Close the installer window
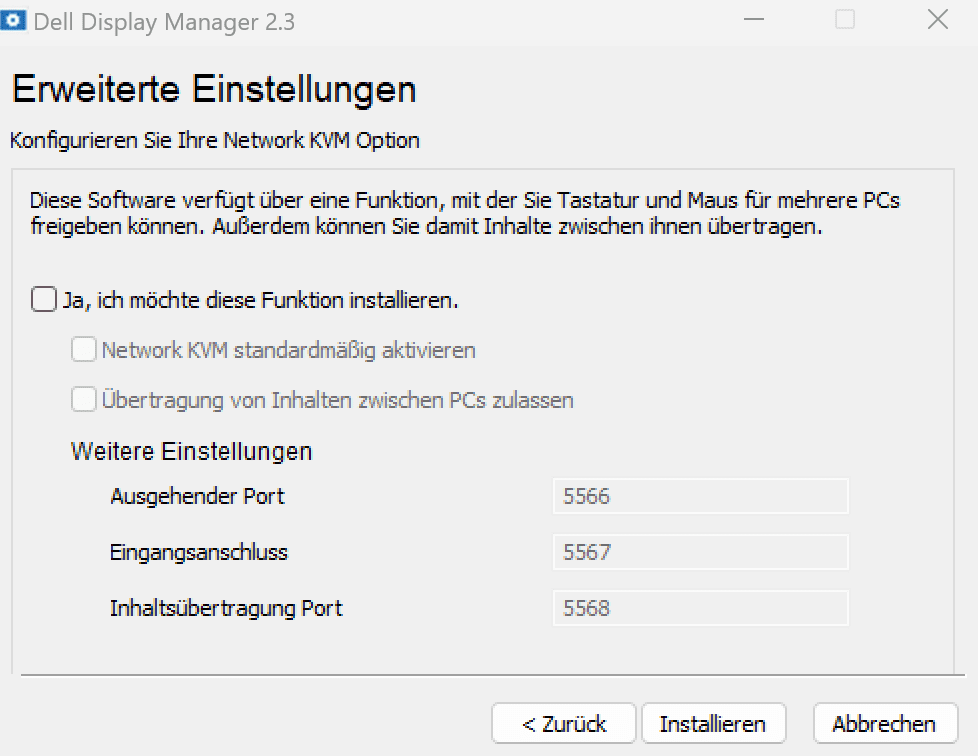This screenshot has height=756, width=978. 937,20
